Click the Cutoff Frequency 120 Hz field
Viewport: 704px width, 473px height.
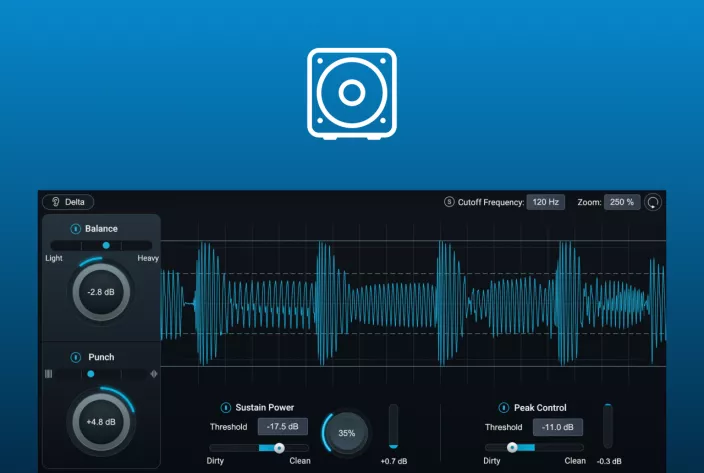pyautogui.click(x=546, y=202)
